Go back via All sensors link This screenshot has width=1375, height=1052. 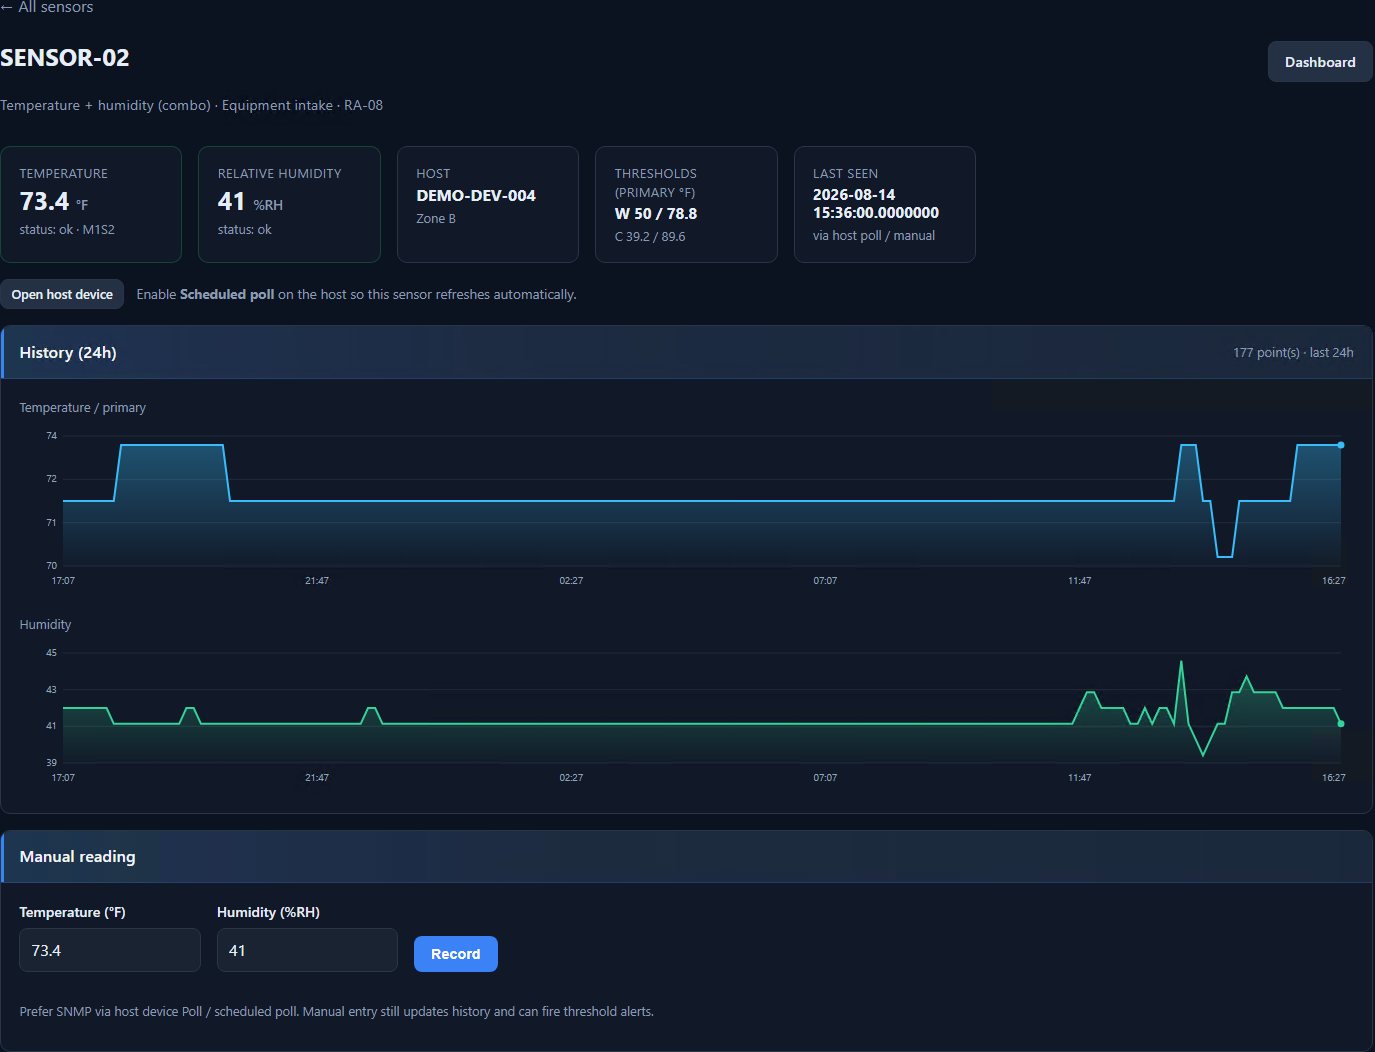tap(47, 7)
